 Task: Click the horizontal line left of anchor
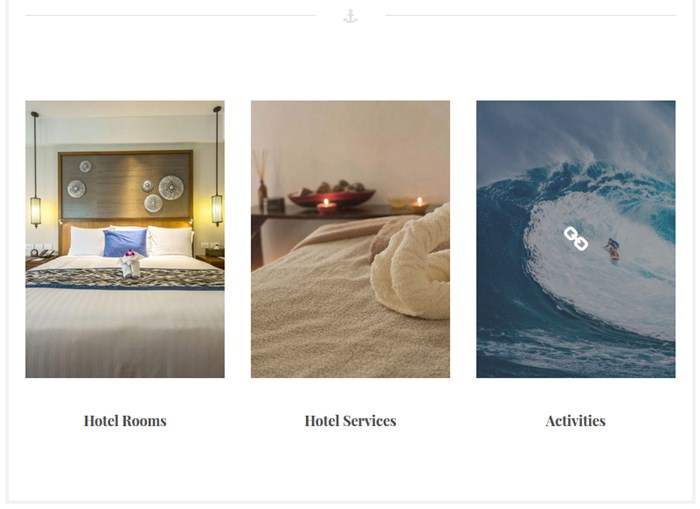click(171, 15)
